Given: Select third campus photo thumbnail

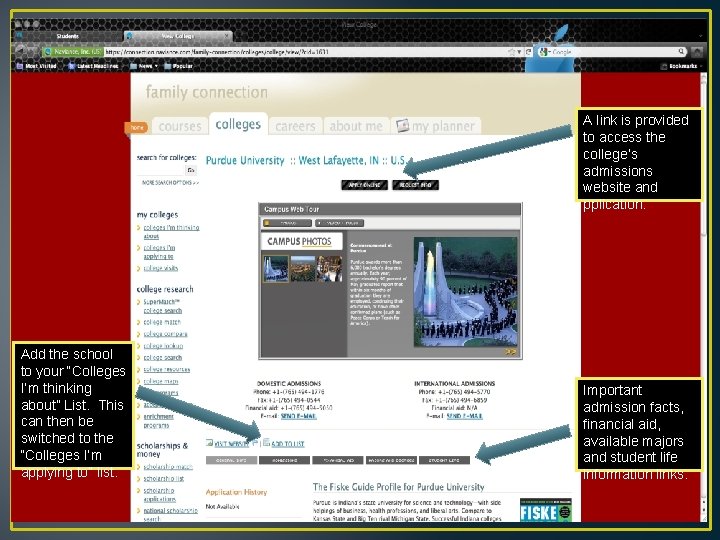Looking at the screenshot, I should pyautogui.click(x=329, y=269).
